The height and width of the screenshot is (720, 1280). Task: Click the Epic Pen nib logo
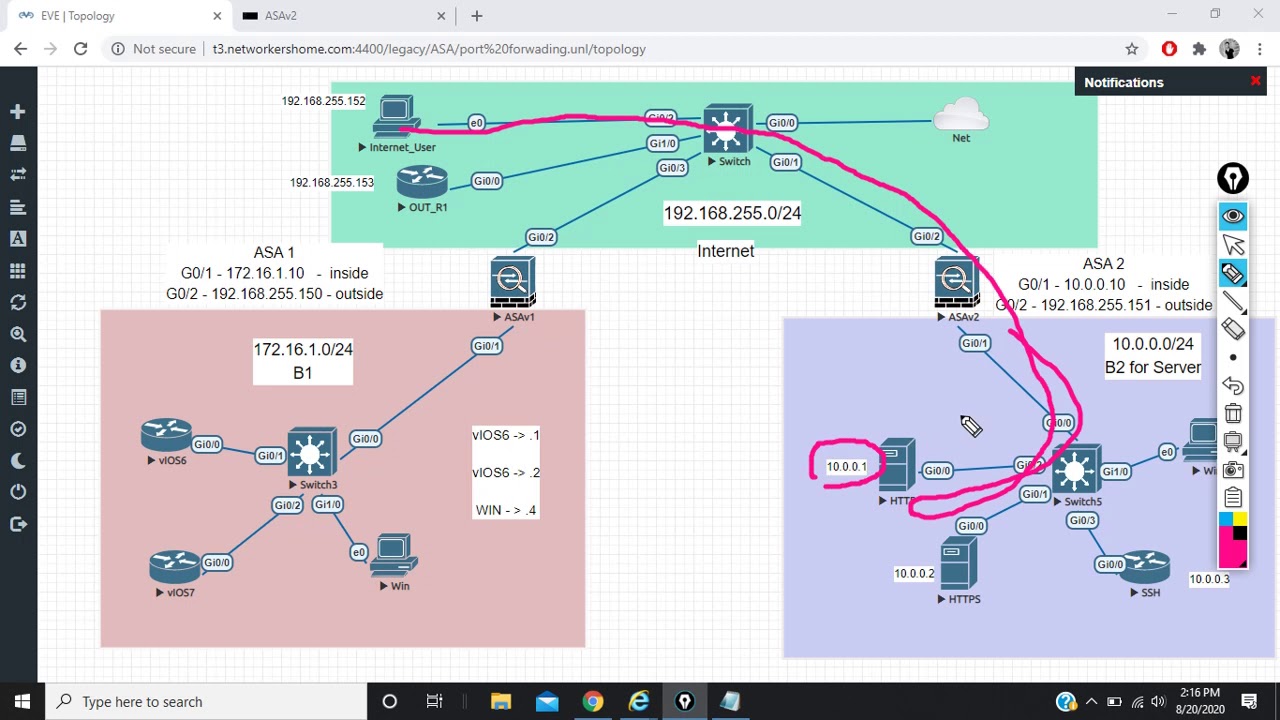1233,179
